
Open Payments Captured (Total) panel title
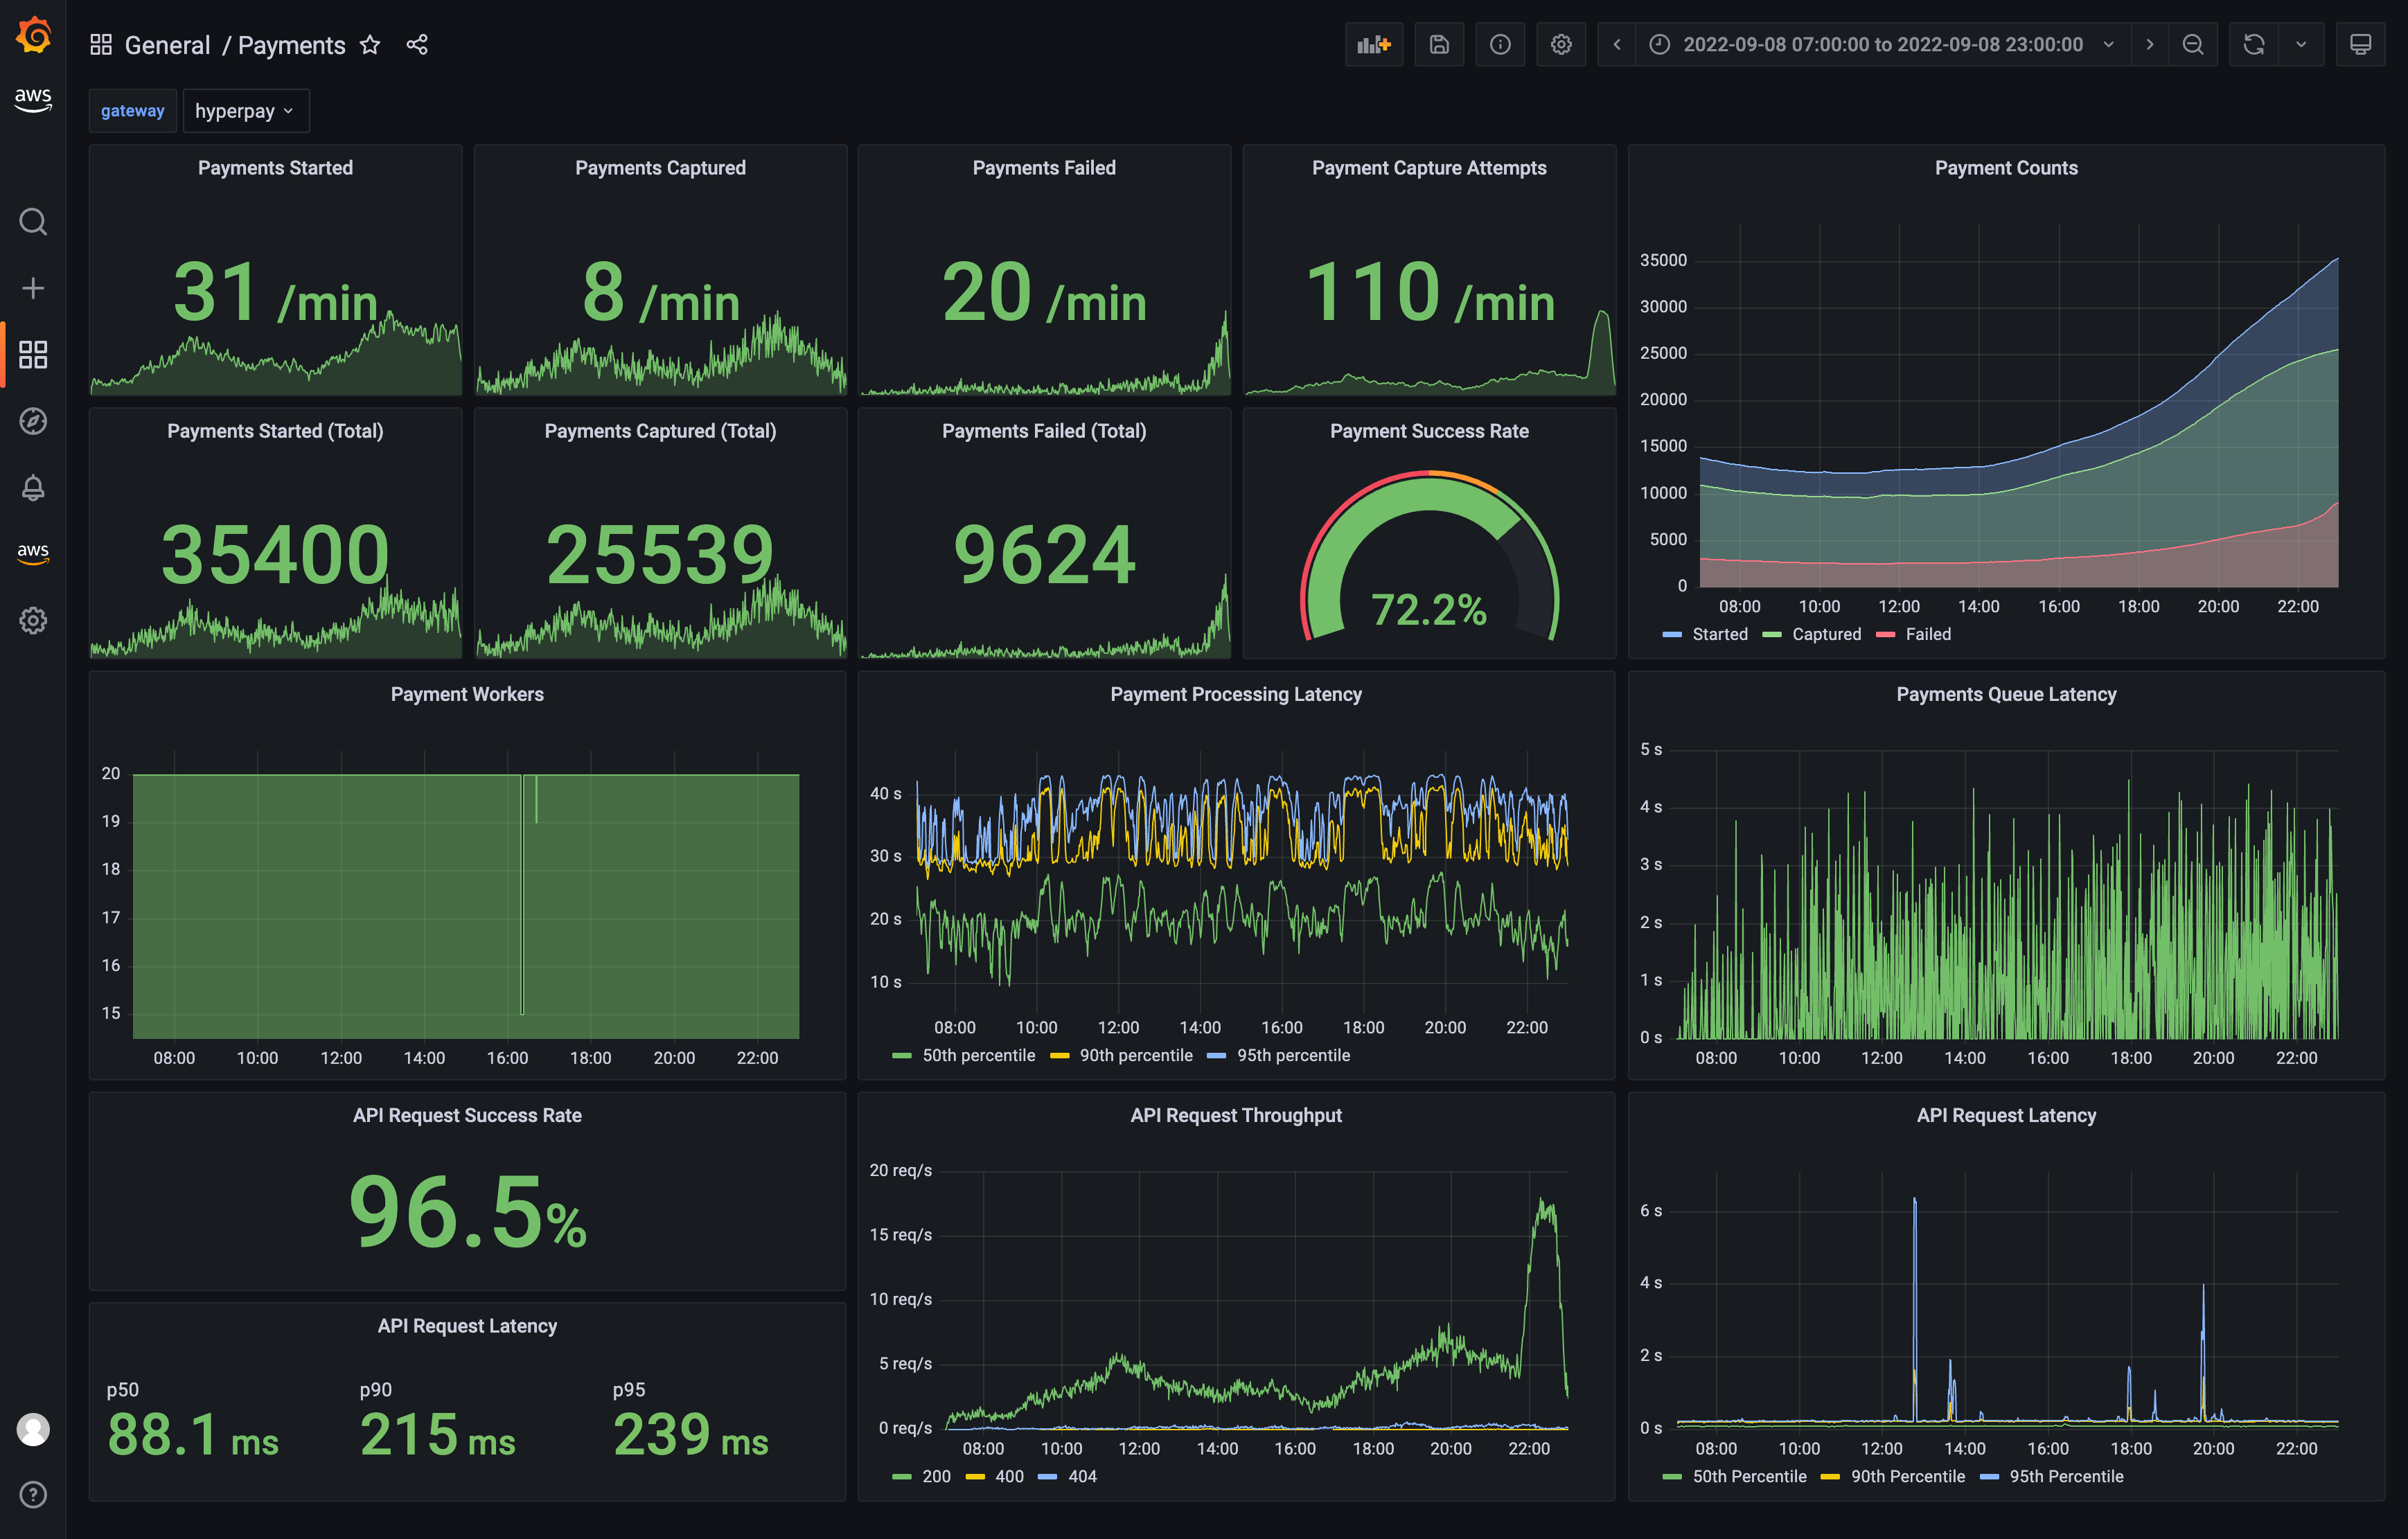pyautogui.click(x=660, y=431)
